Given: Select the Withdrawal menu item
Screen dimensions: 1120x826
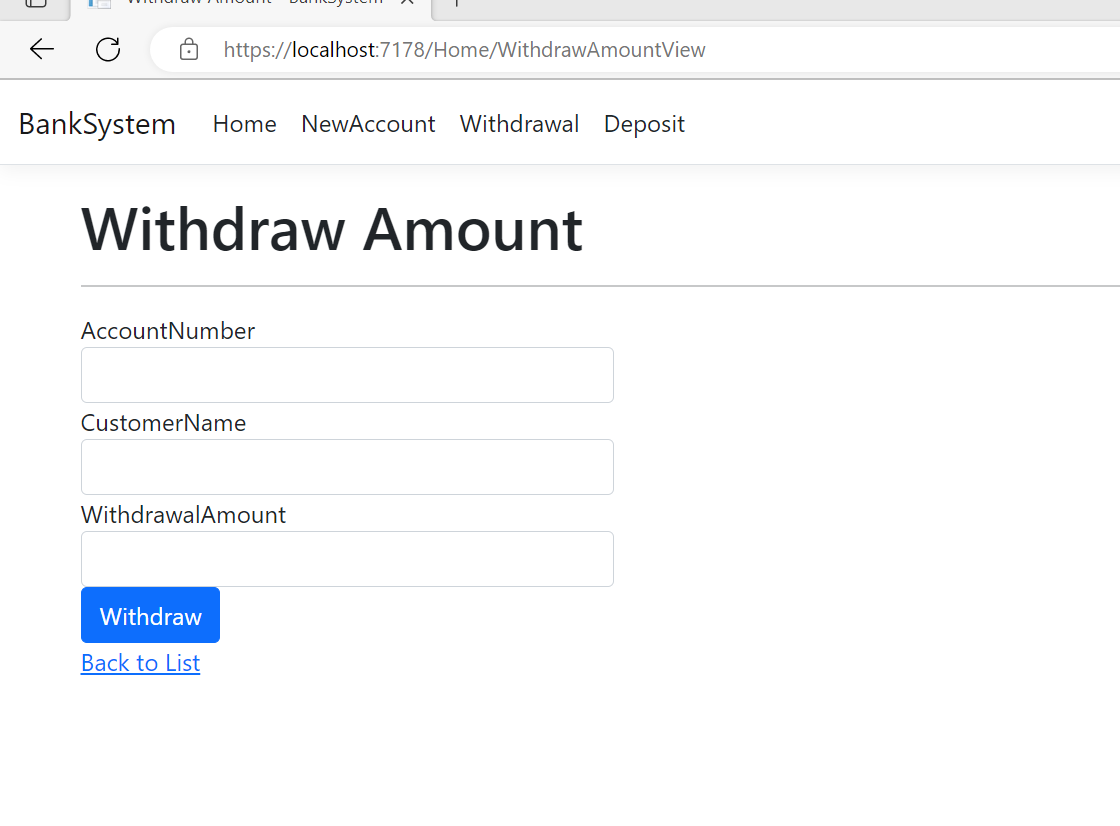Looking at the screenshot, I should point(519,124).
